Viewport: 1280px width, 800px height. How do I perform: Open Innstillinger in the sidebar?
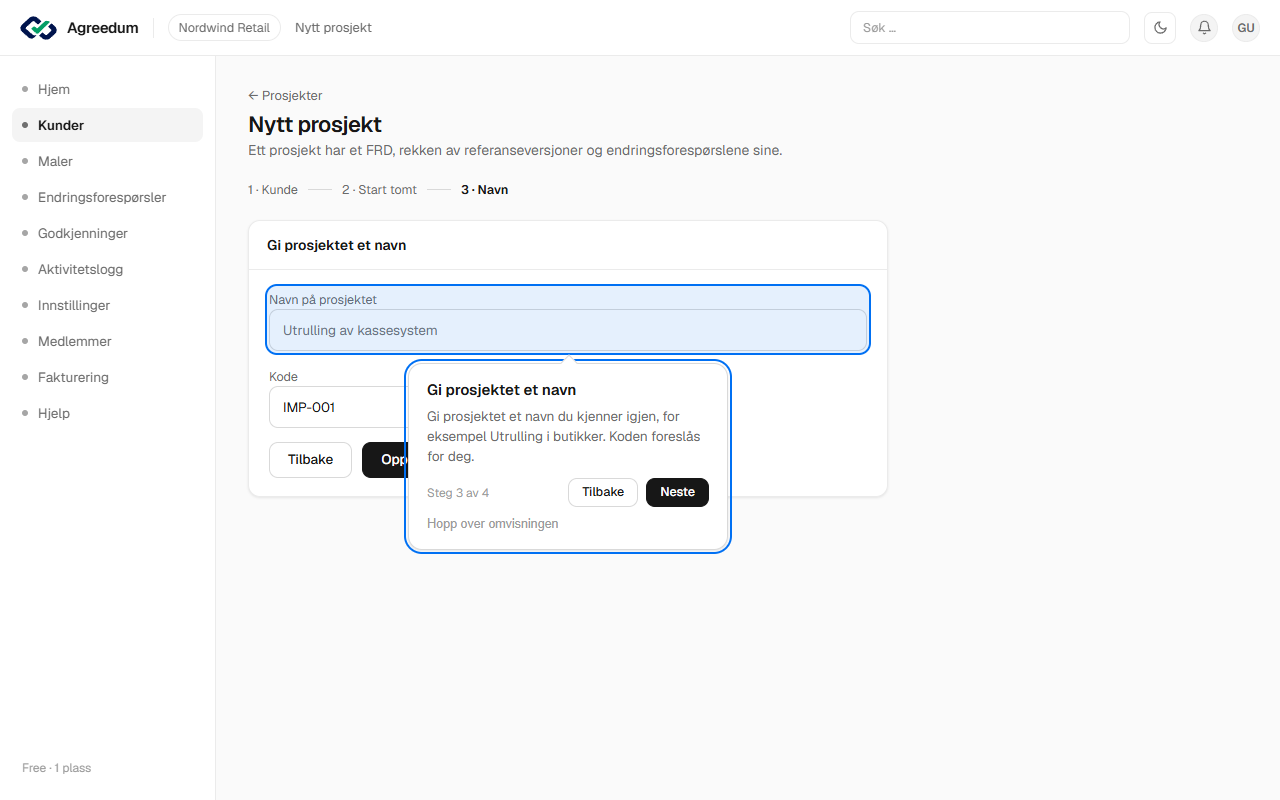107,305
